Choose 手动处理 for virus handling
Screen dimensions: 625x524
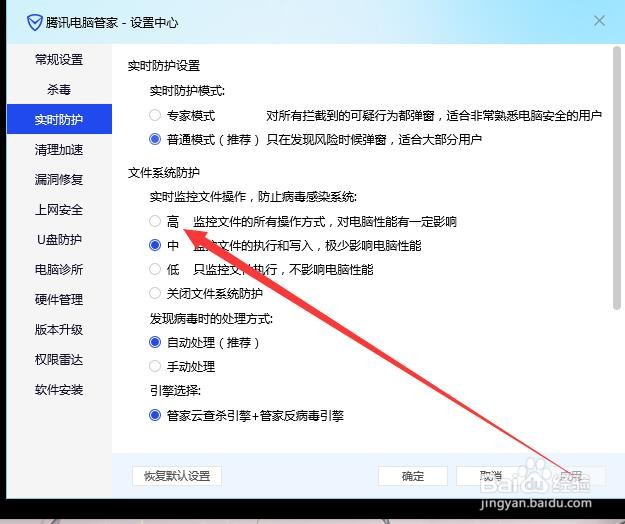click(x=155, y=366)
